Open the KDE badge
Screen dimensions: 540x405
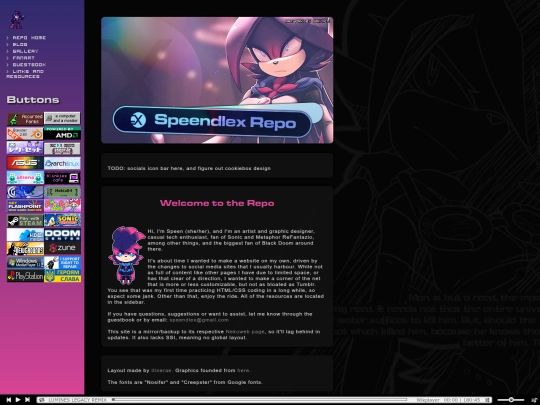[25, 235]
